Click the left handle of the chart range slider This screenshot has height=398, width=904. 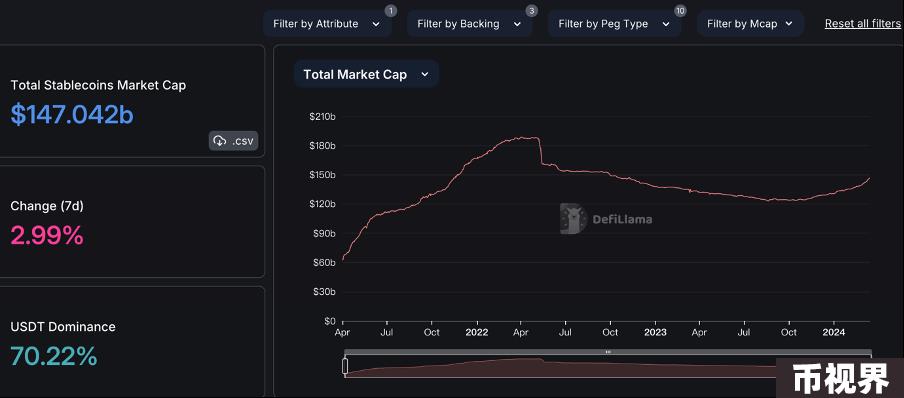click(345, 366)
